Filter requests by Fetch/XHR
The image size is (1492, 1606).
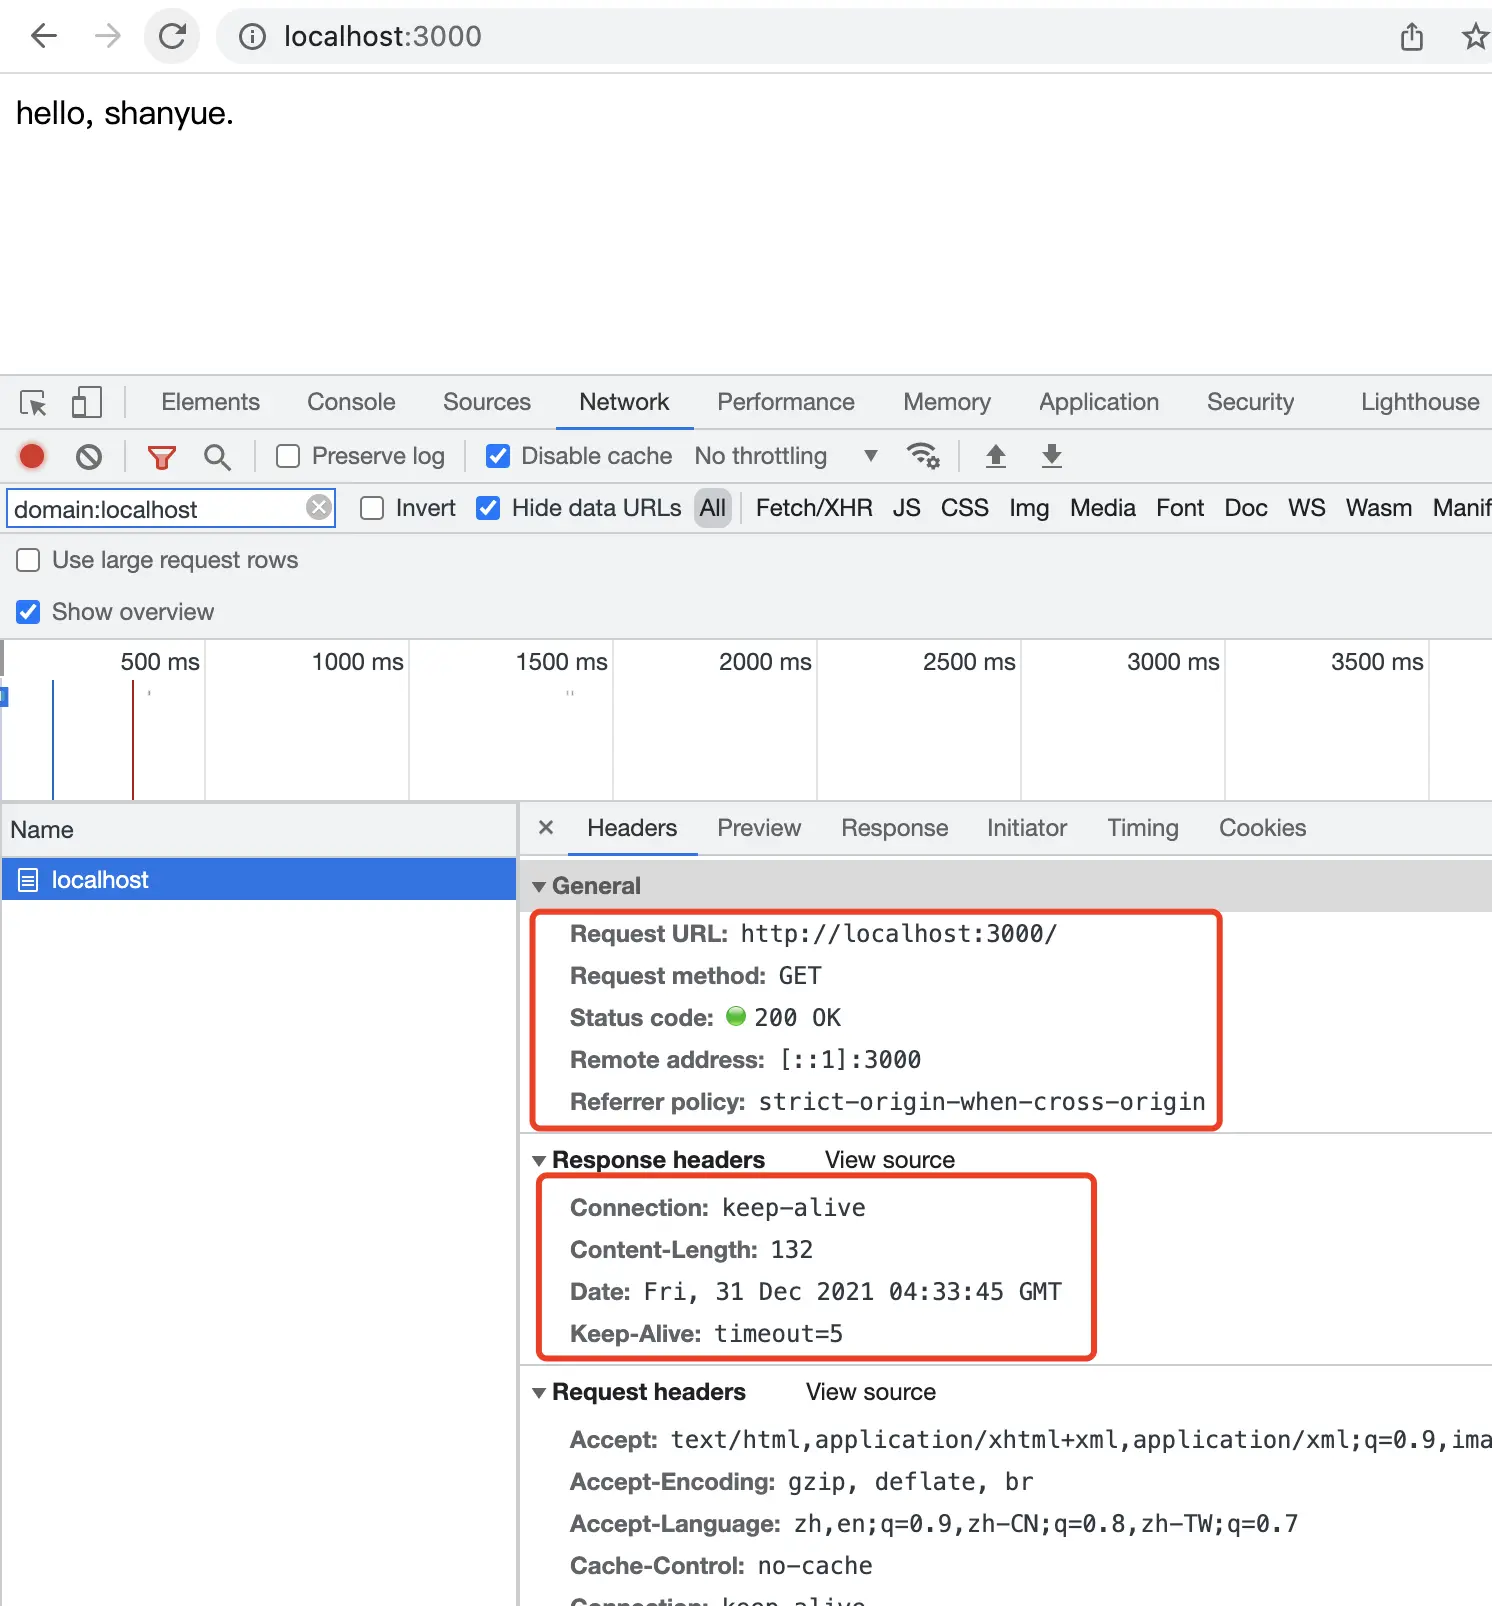pos(814,508)
